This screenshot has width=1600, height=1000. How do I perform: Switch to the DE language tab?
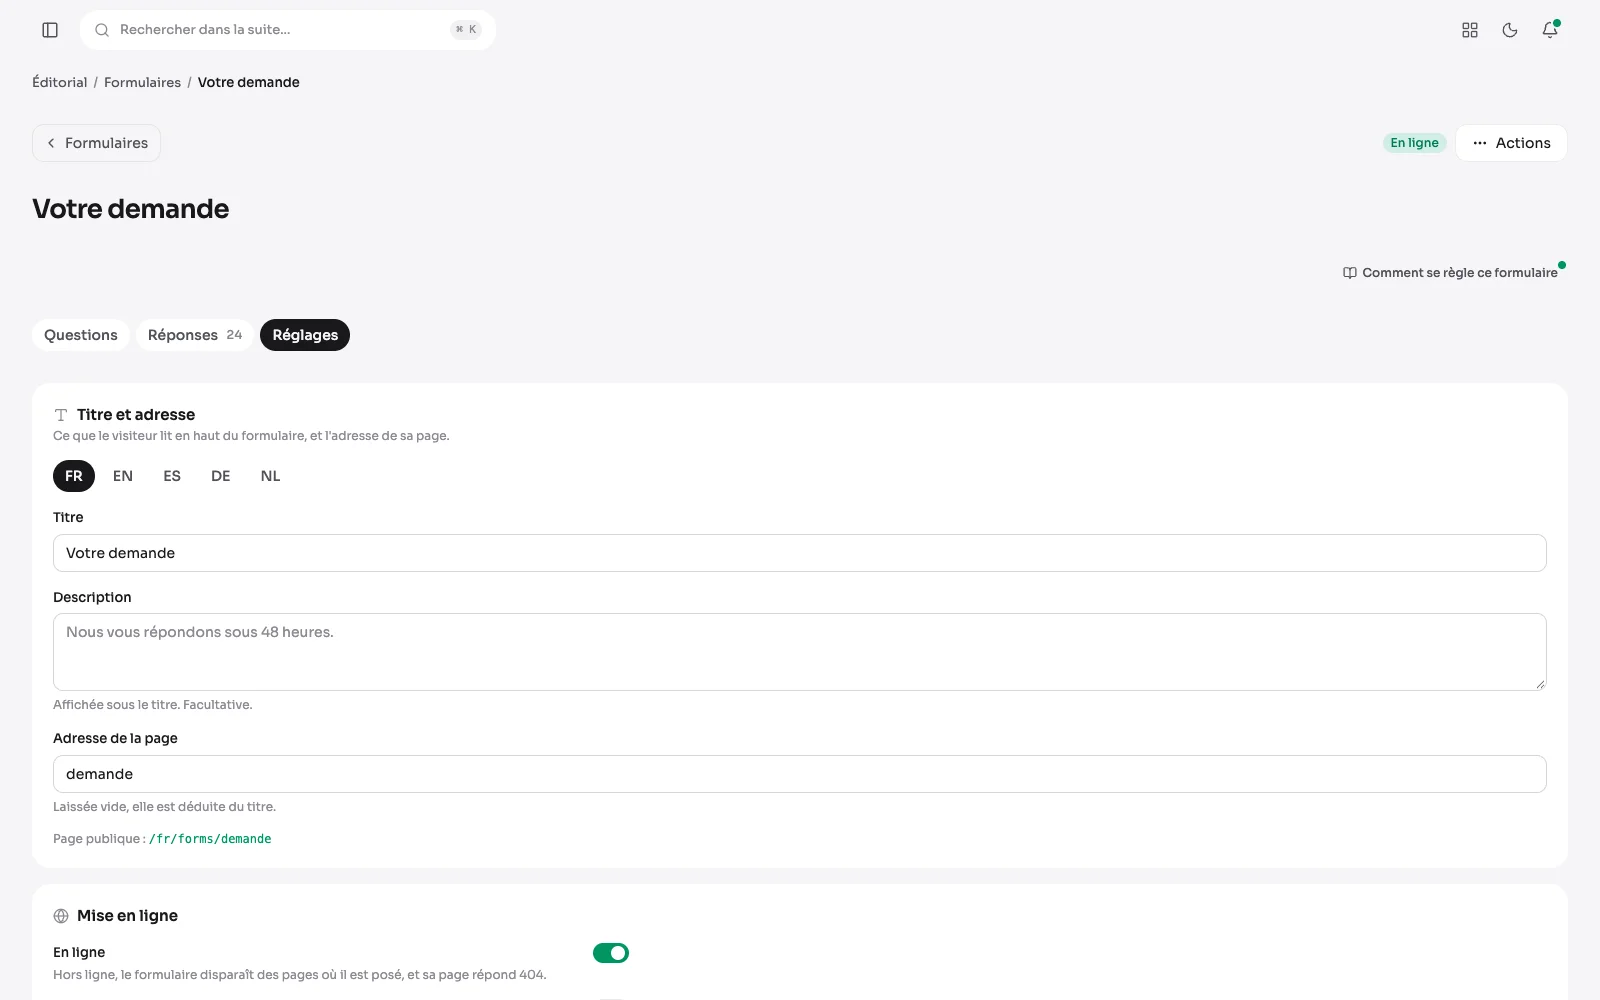point(221,476)
